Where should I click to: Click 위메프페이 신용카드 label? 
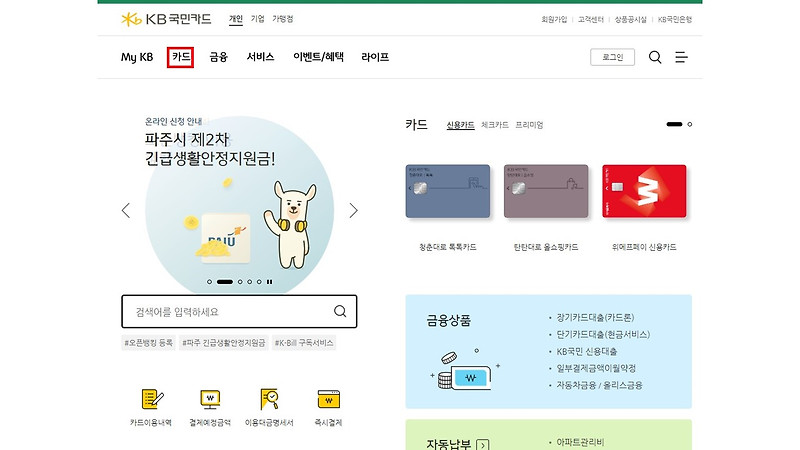tap(644, 247)
